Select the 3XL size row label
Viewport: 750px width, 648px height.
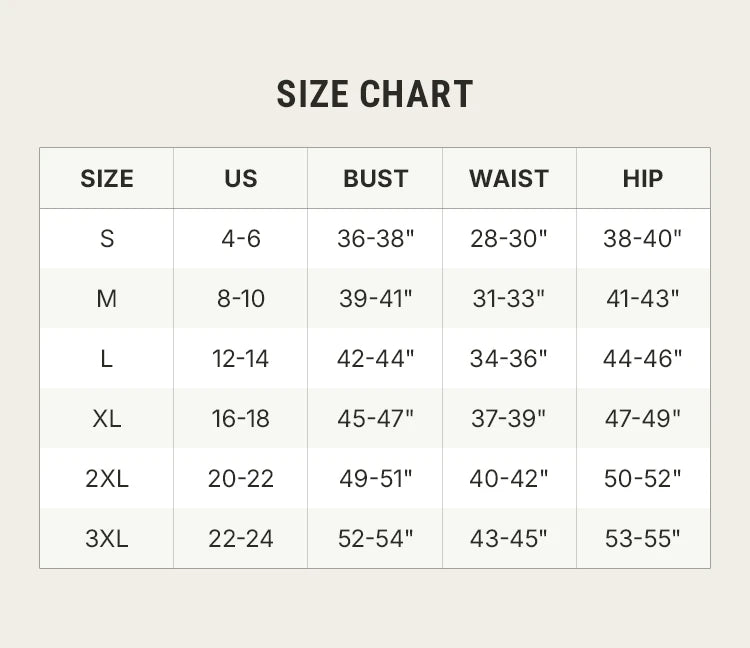click(x=107, y=539)
